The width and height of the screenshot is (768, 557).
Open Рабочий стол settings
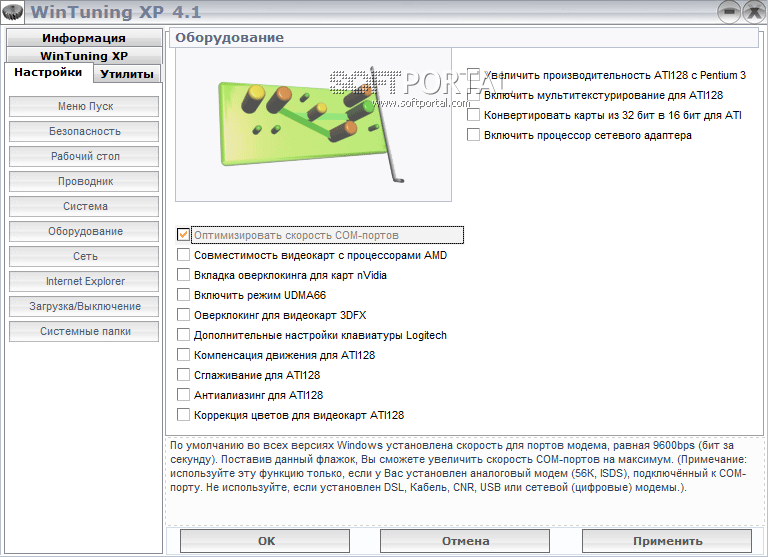coord(84,156)
